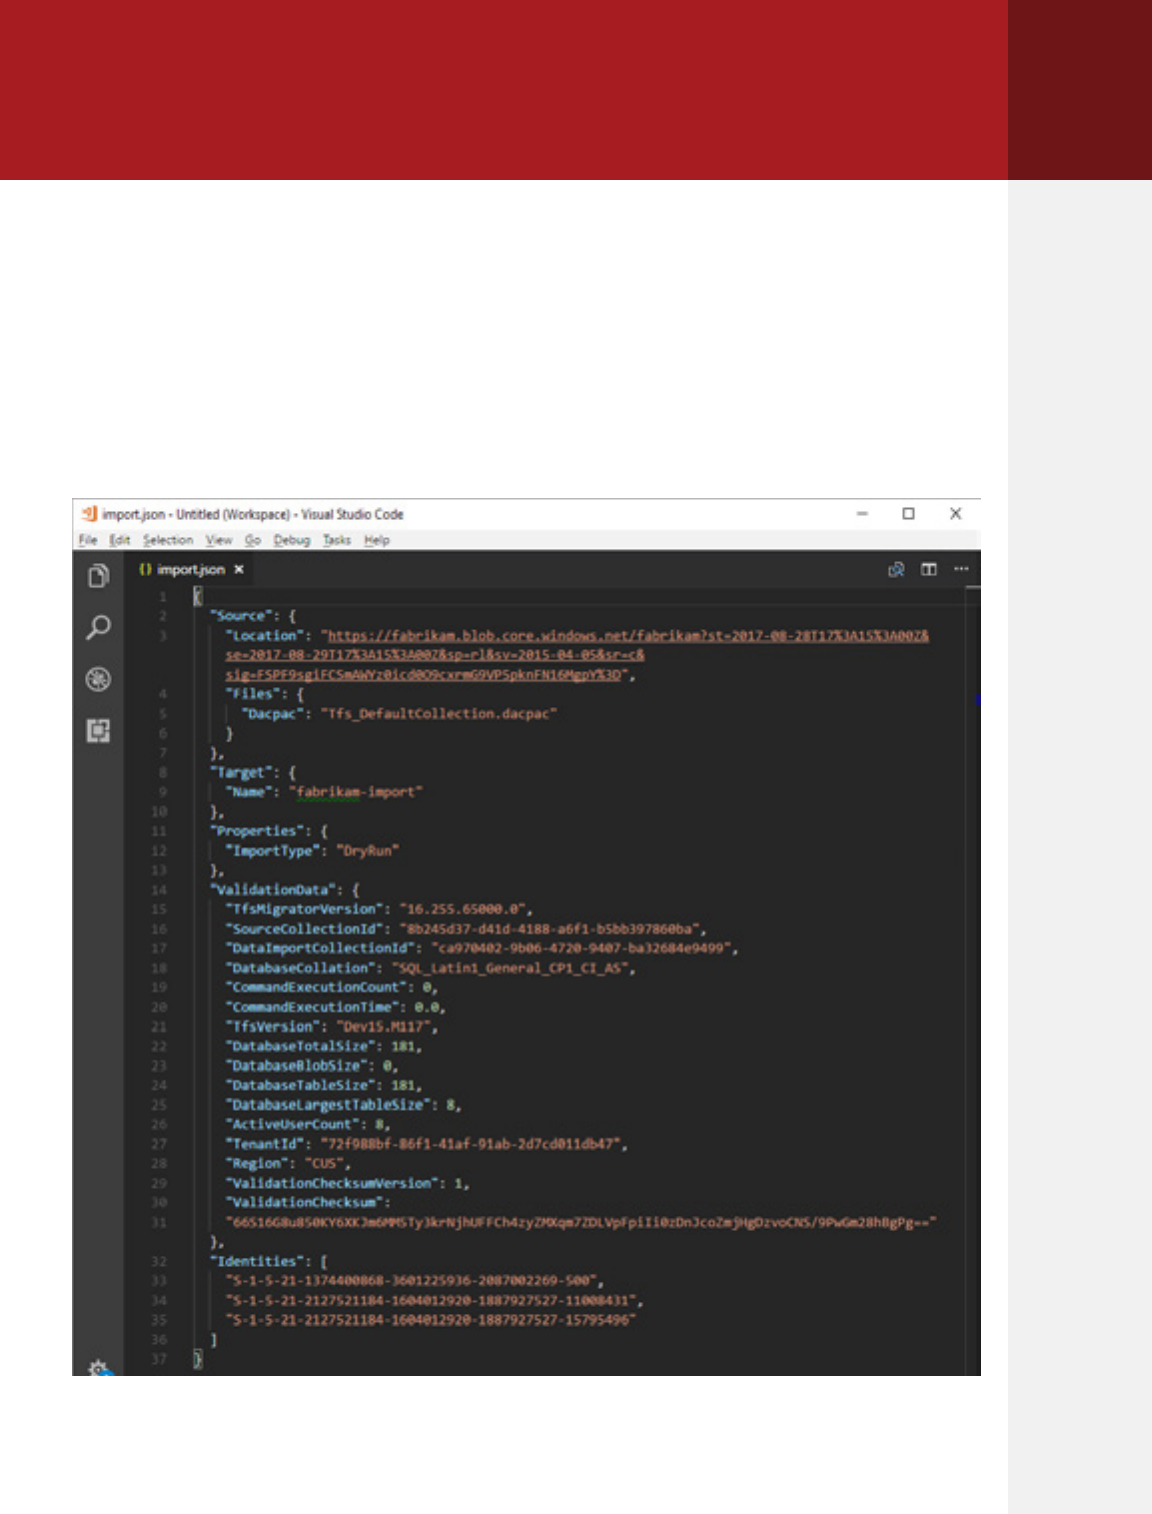The width and height of the screenshot is (1152, 1514).
Task: Click the VS Code logo in title bar
Action: pyautogui.click(x=89, y=514)
